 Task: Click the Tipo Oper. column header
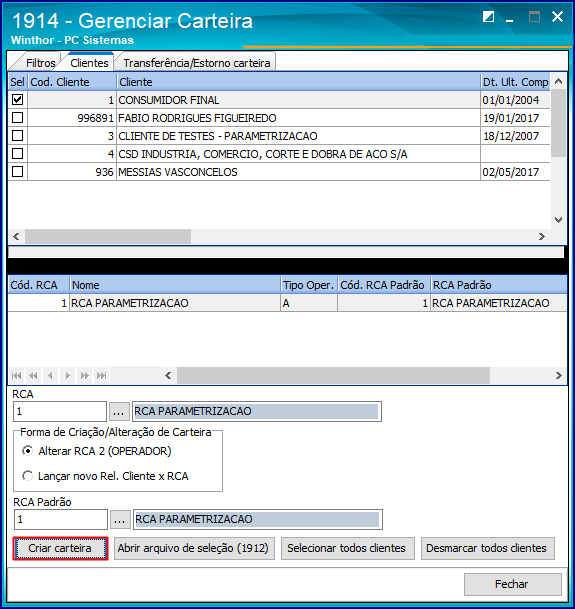pyautogui.click(x=309, y=285)
